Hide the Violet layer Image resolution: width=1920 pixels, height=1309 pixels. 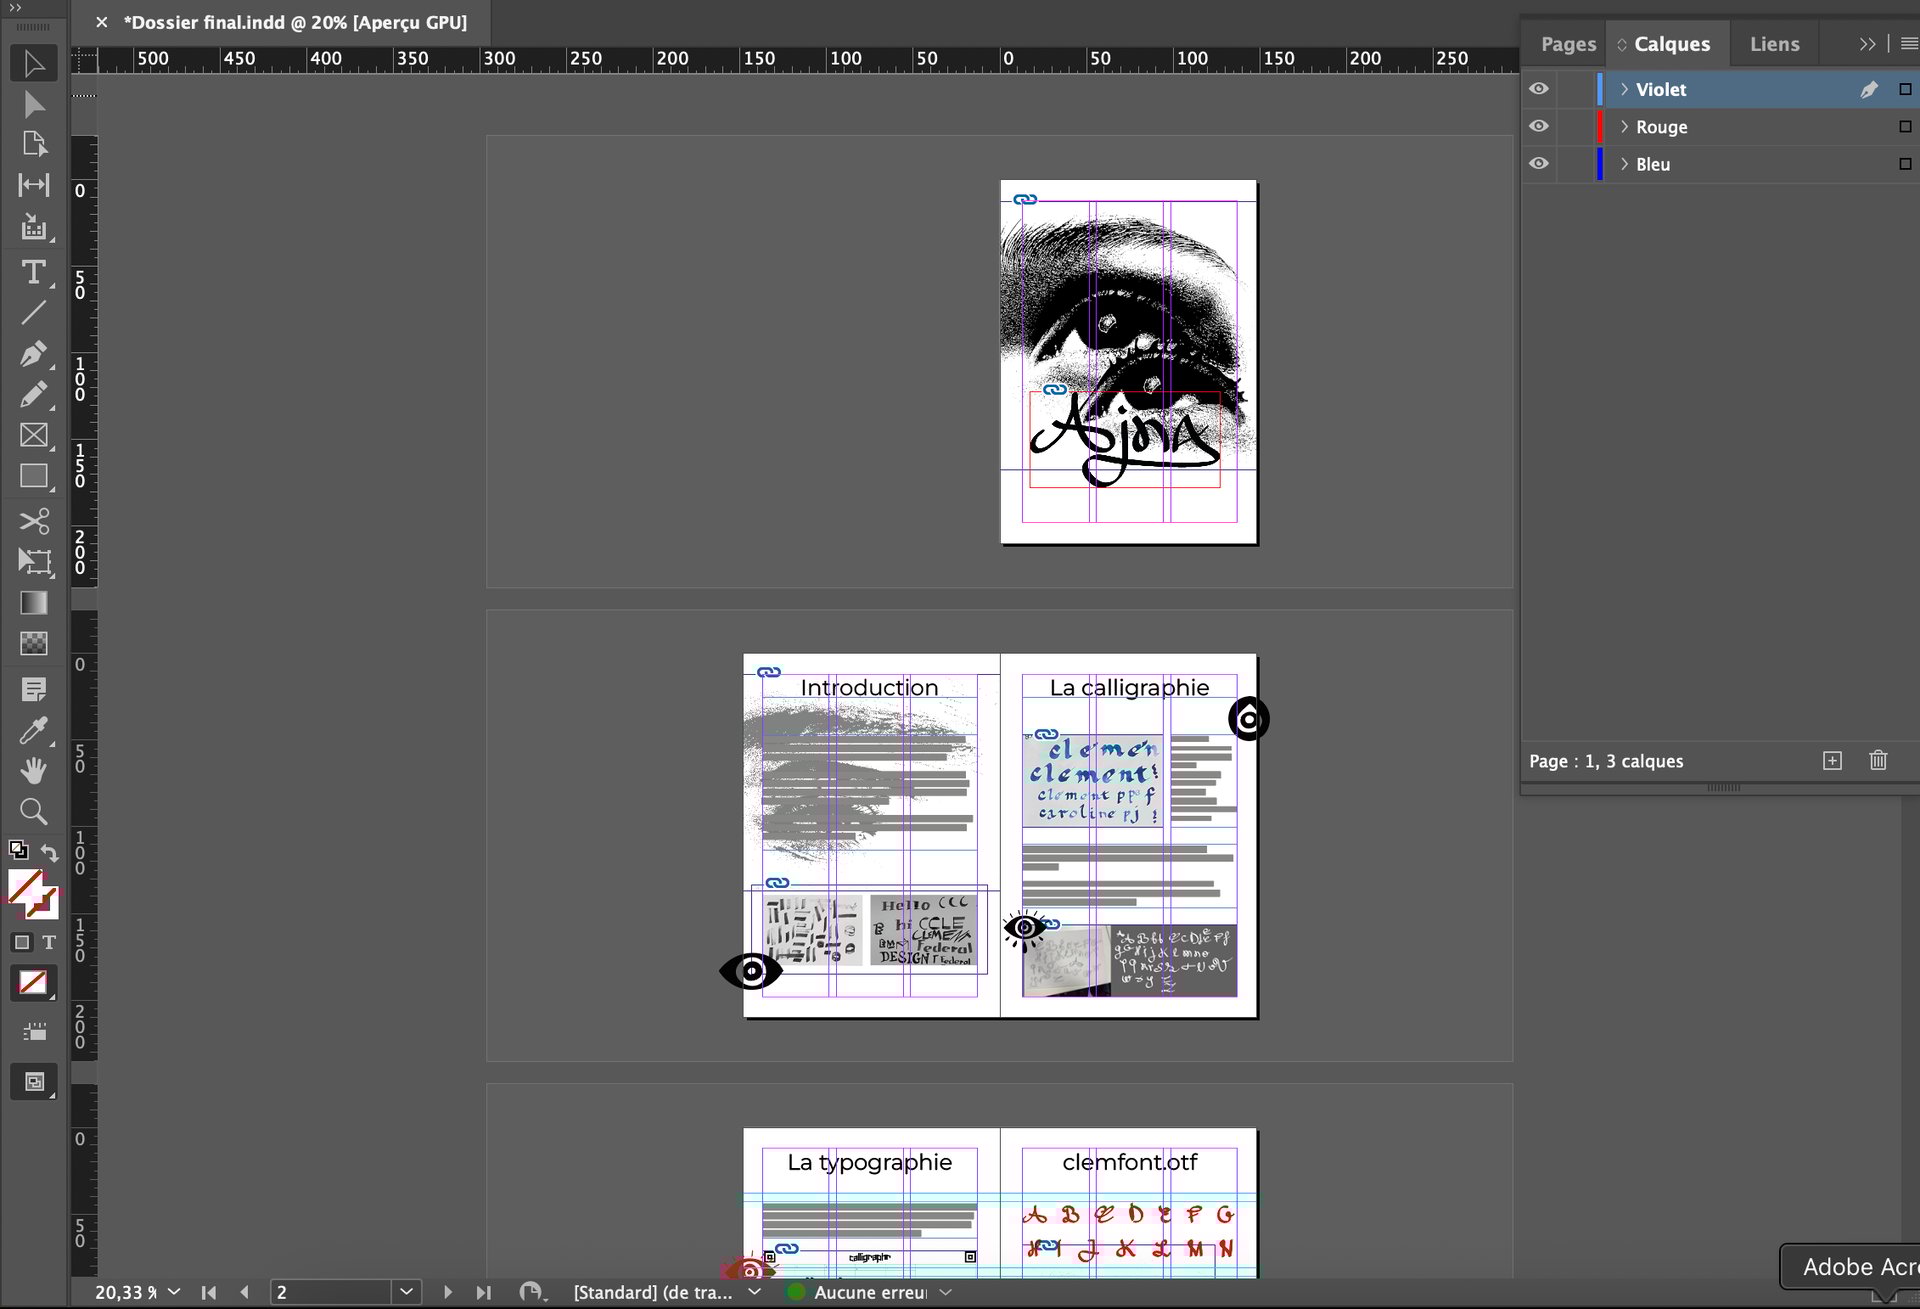coord(1539,89)
